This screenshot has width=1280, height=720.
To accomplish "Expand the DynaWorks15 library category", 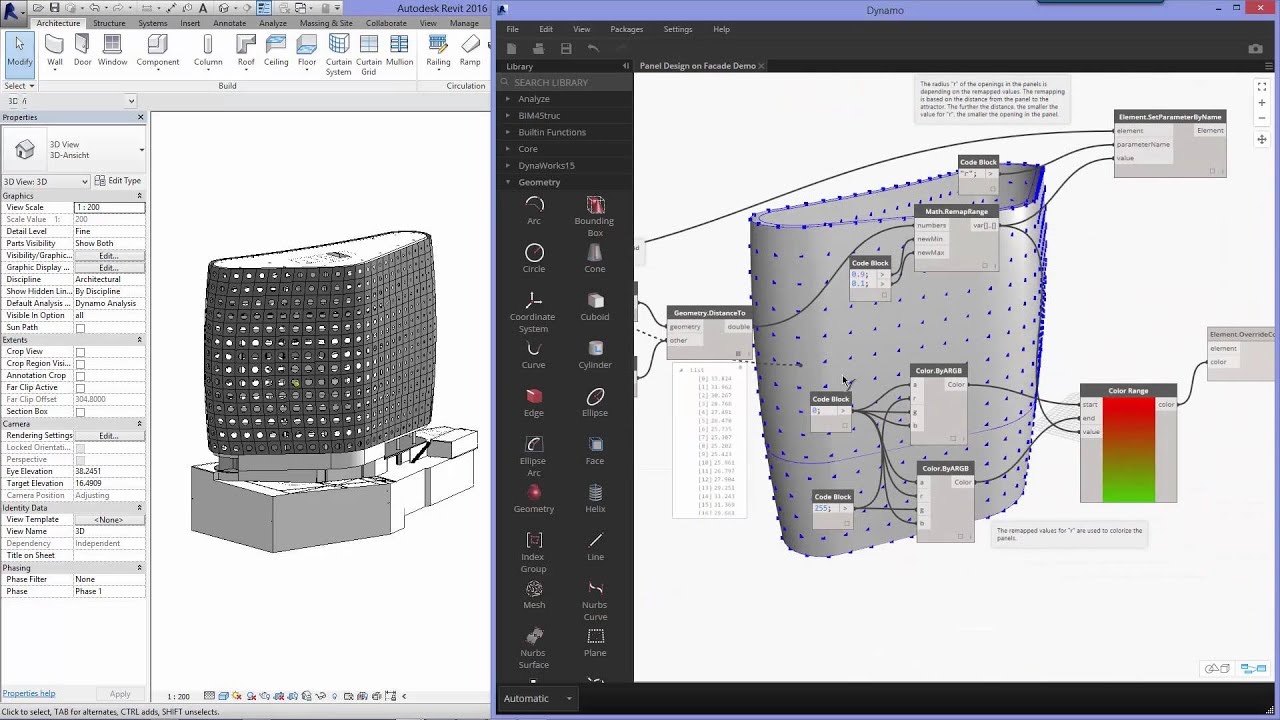I will point(546,165).
